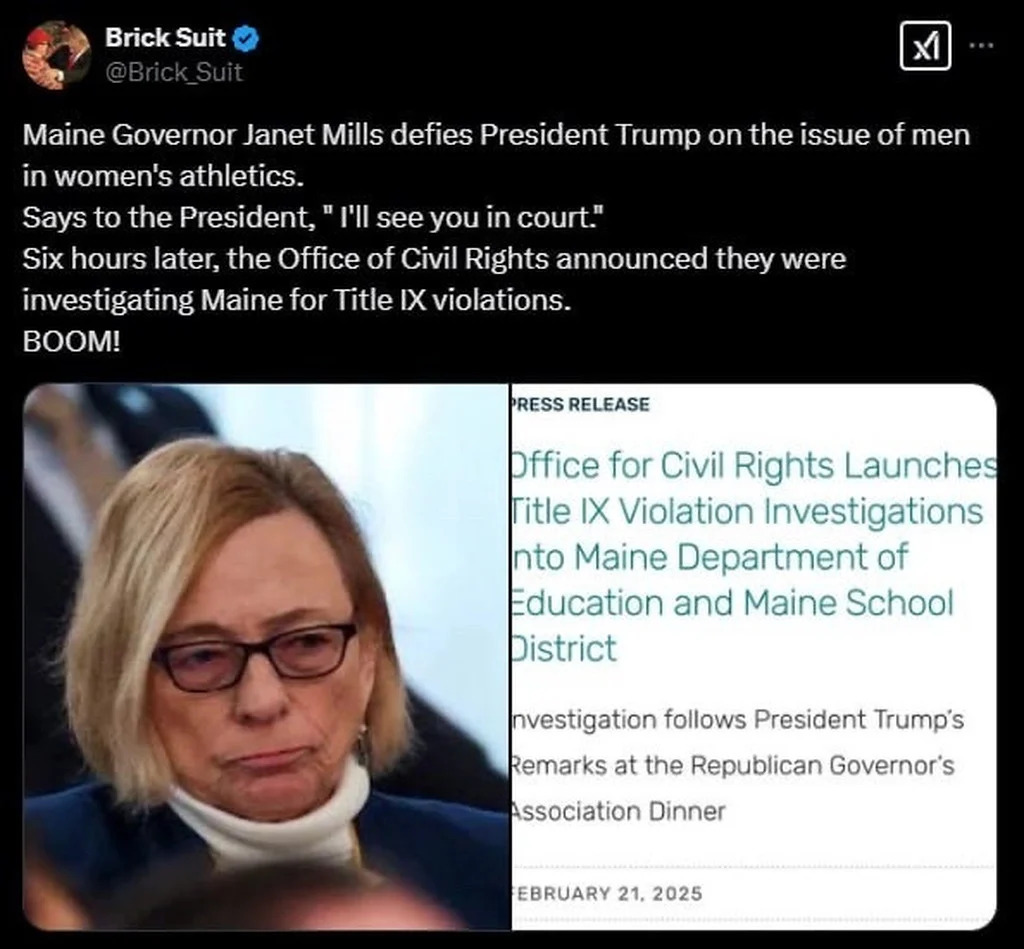Click the "Office for Civil Rights Launches" headline
Viewport: 1024px width, 949px height.
pos(754,466)
